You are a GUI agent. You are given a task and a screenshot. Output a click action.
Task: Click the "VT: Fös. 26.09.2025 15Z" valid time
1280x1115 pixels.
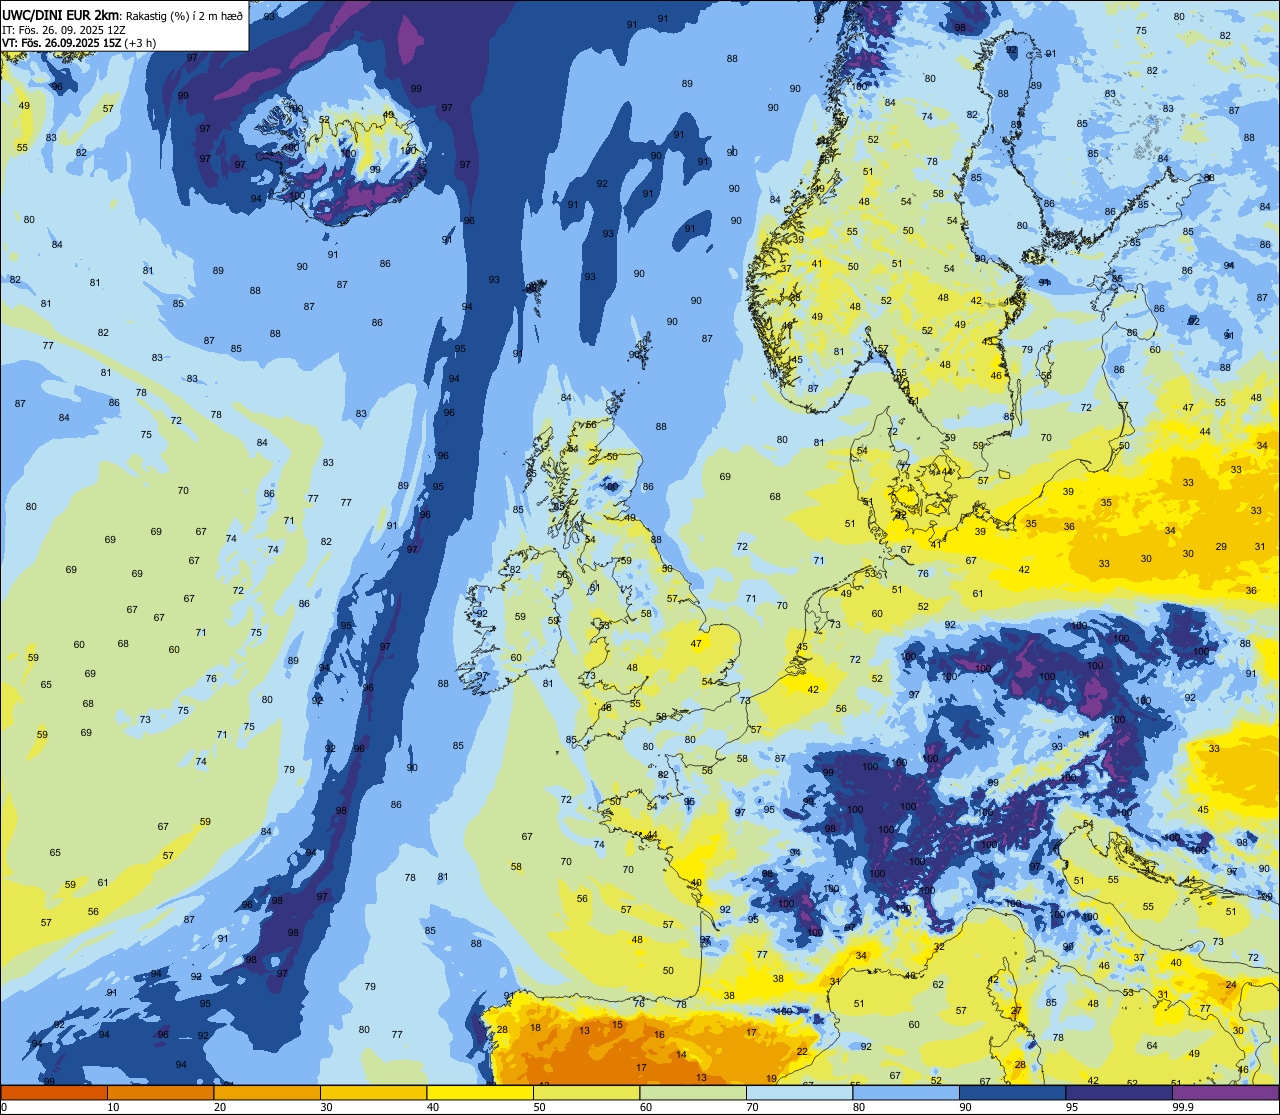click(61, 42)
